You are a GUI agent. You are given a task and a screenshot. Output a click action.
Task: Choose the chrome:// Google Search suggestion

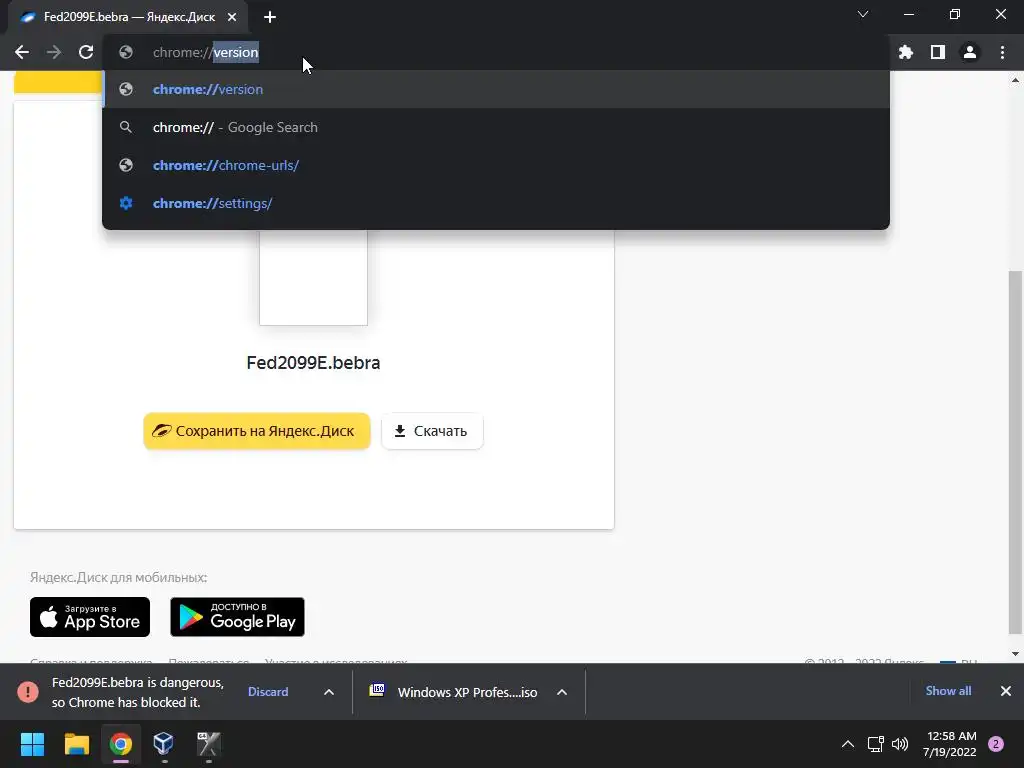pos(496,127)
